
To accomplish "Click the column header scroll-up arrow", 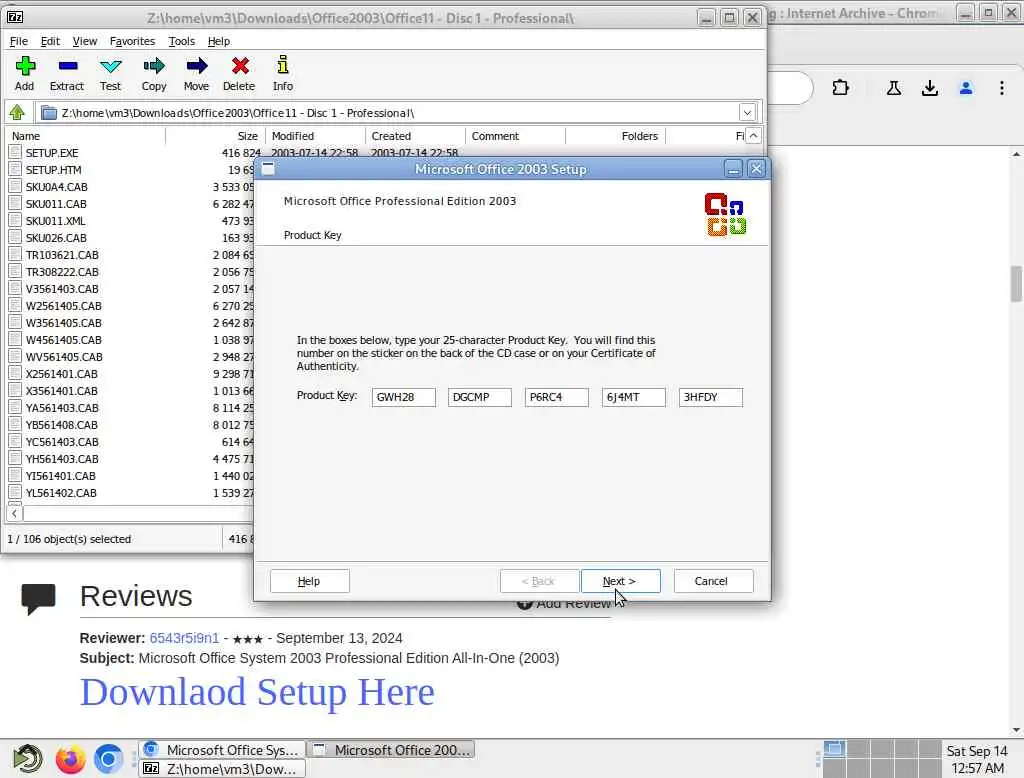I will click(753, 136).
